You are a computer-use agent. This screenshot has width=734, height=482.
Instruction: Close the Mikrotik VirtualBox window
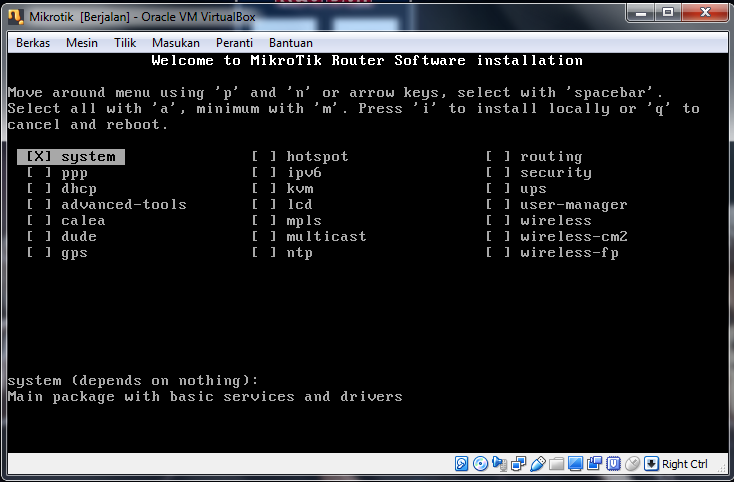click(x=705, y=13)
